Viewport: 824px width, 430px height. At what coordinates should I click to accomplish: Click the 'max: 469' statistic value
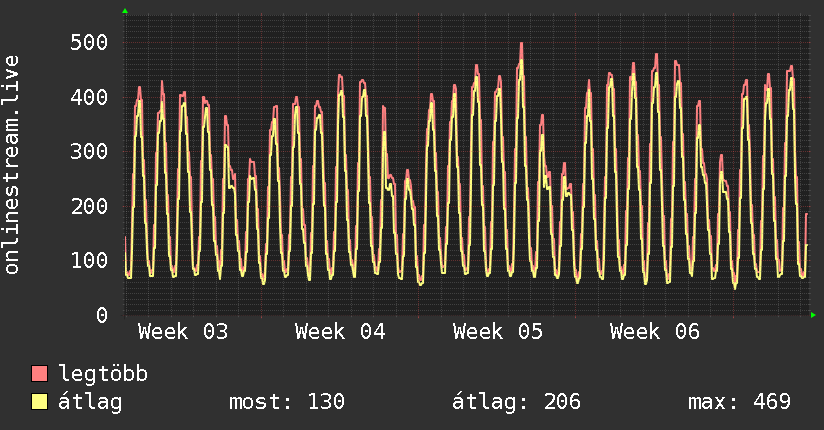click(x=739, y=402)
